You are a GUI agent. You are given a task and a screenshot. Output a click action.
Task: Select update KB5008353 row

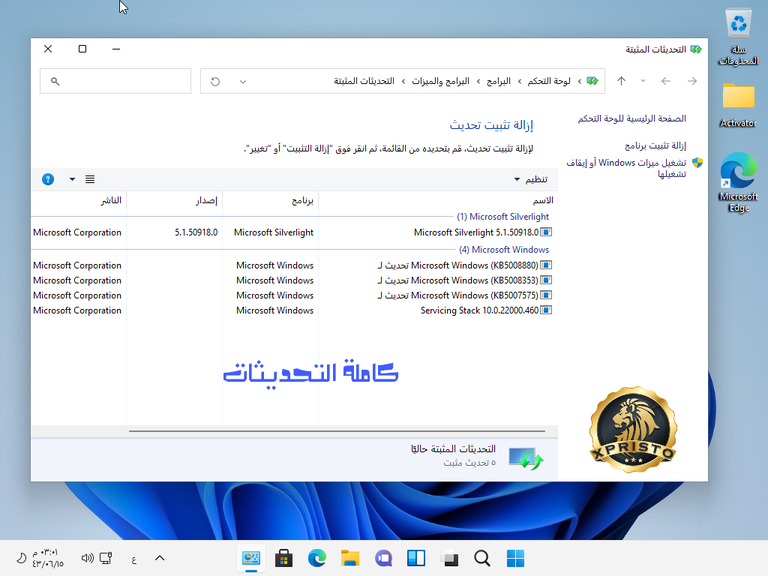292,280
